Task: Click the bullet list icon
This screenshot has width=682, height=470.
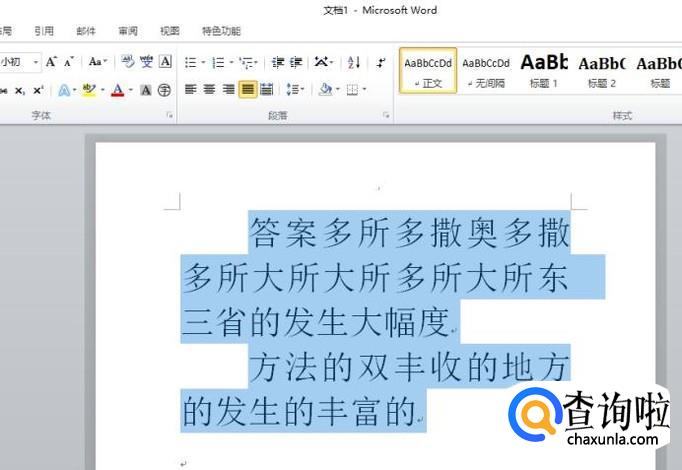Action: (190, 62)
